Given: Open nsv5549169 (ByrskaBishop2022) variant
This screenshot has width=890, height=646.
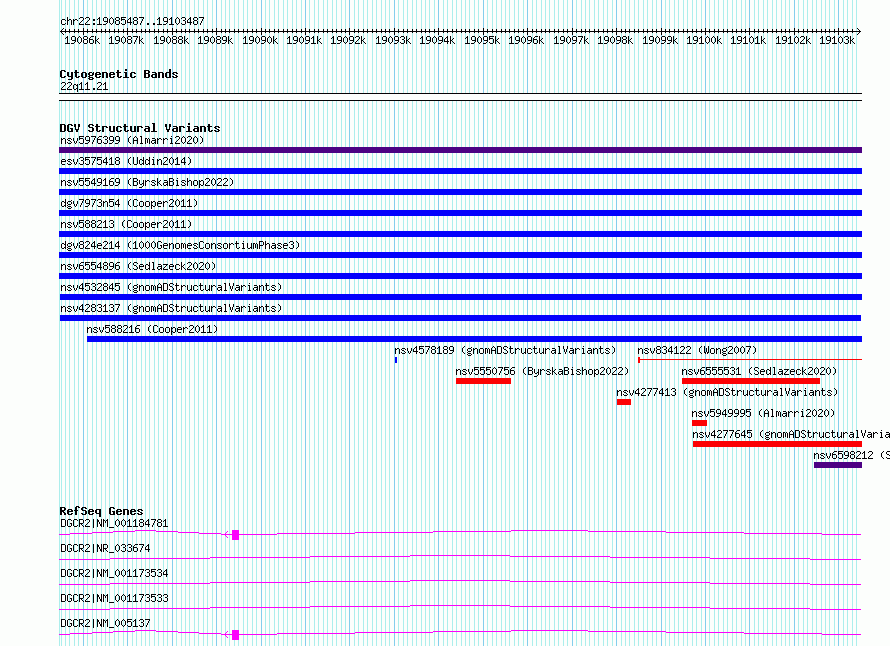Looking at the screenshot, I should [x=147, y=182].
